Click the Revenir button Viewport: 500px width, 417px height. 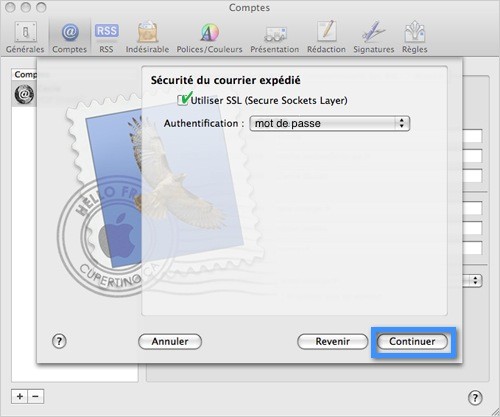click(x=332, y=342)
